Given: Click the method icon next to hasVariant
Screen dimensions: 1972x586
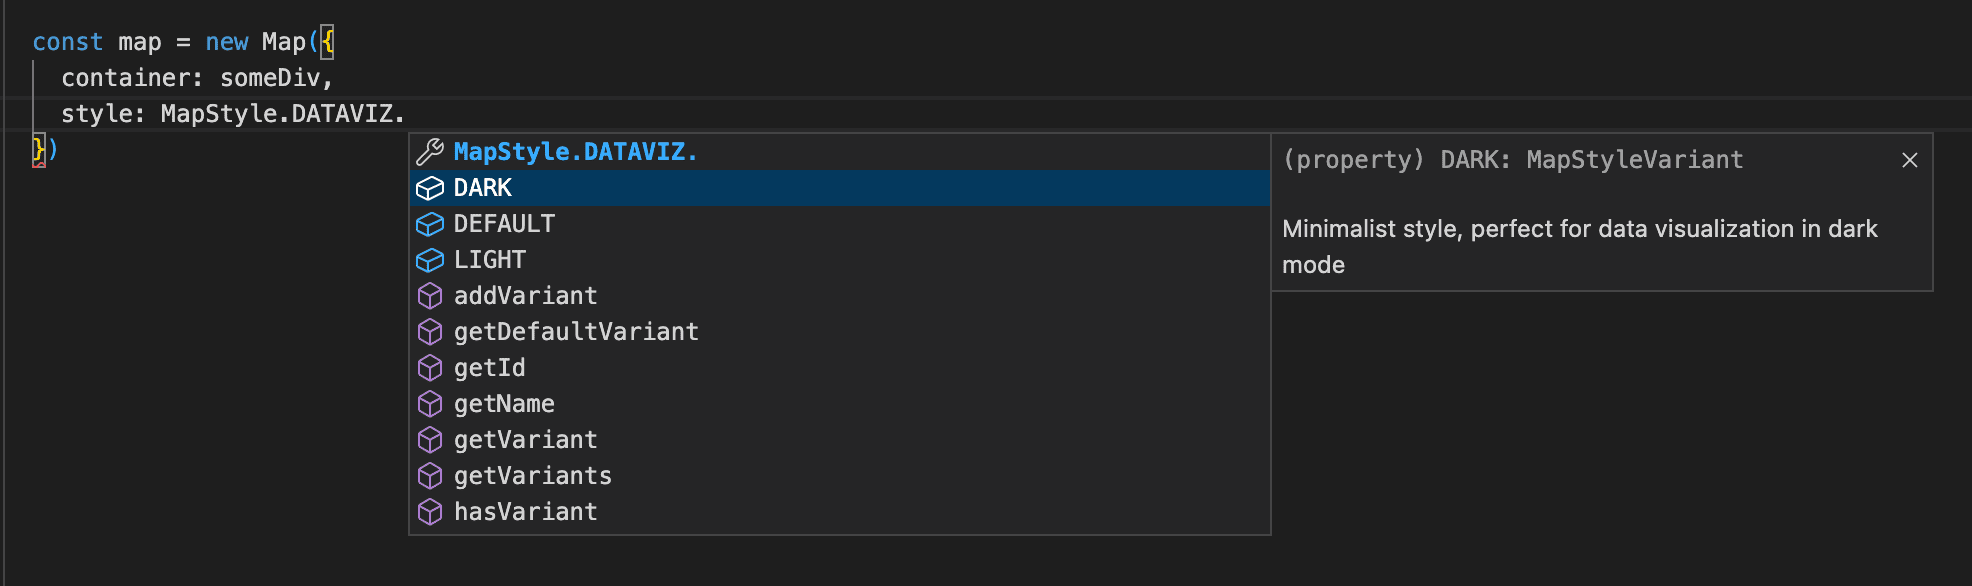Looking at the screenshot, I should 430,511.
